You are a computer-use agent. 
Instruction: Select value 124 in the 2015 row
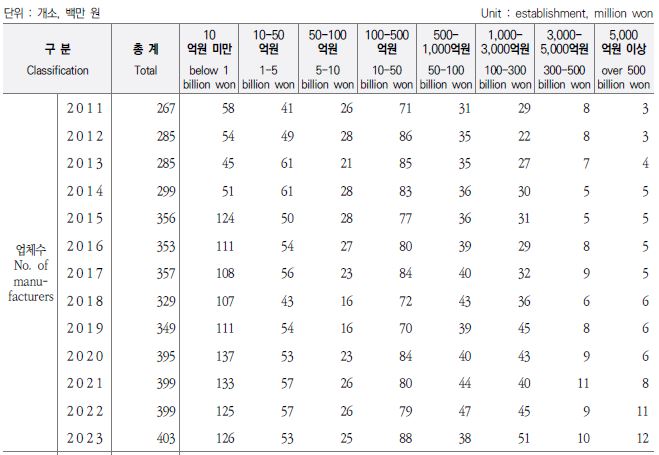click(225, 218)
